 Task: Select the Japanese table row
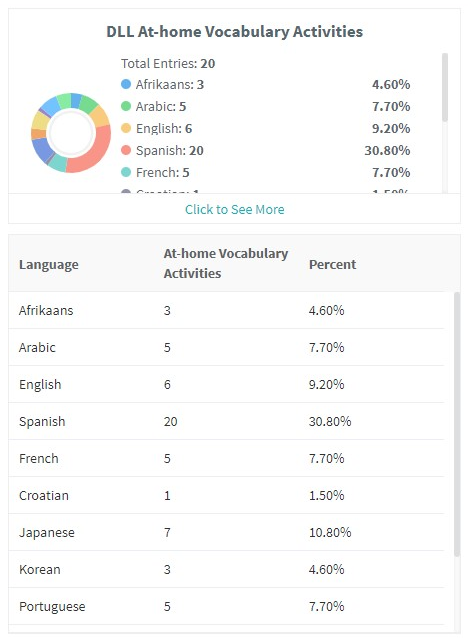(226, 532)
